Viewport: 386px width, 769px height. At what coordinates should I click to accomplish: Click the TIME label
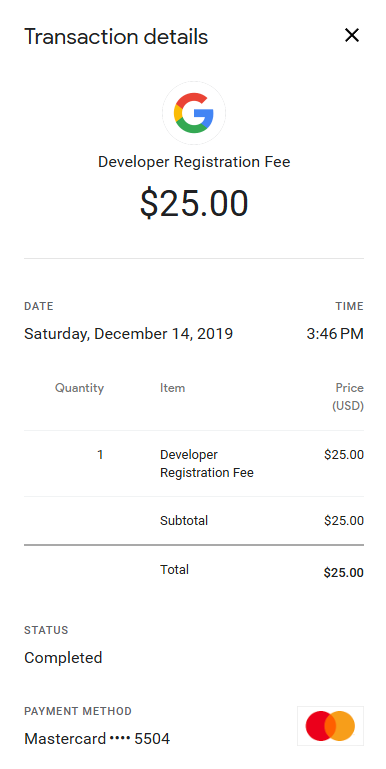pos(350,307)
